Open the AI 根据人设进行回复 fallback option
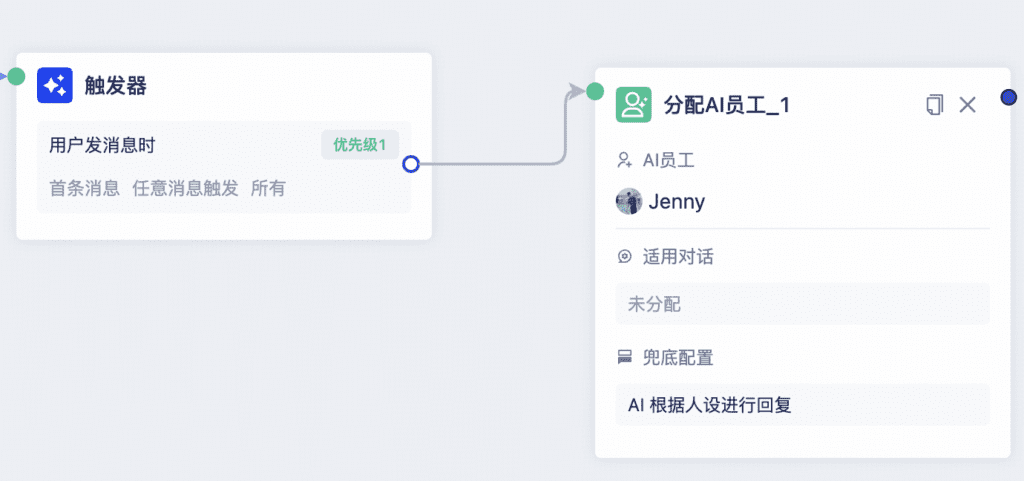The width and height of the screenshot is (1024, 481). click(803, 405)
